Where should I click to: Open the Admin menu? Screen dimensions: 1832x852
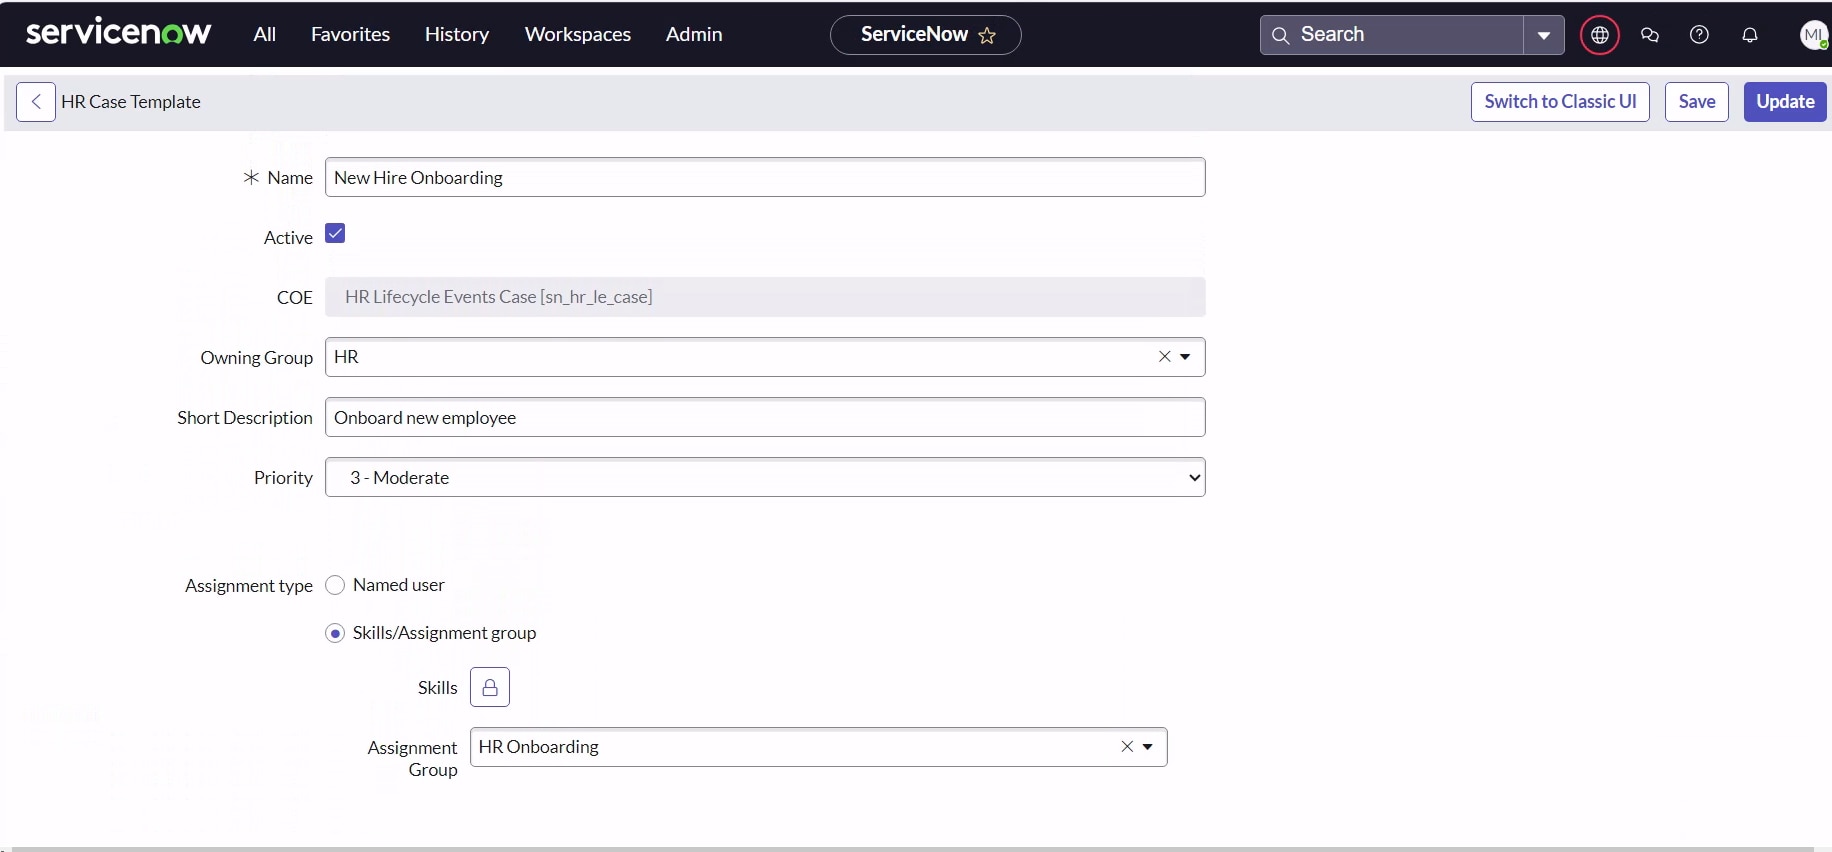click(x=694, y=34)
